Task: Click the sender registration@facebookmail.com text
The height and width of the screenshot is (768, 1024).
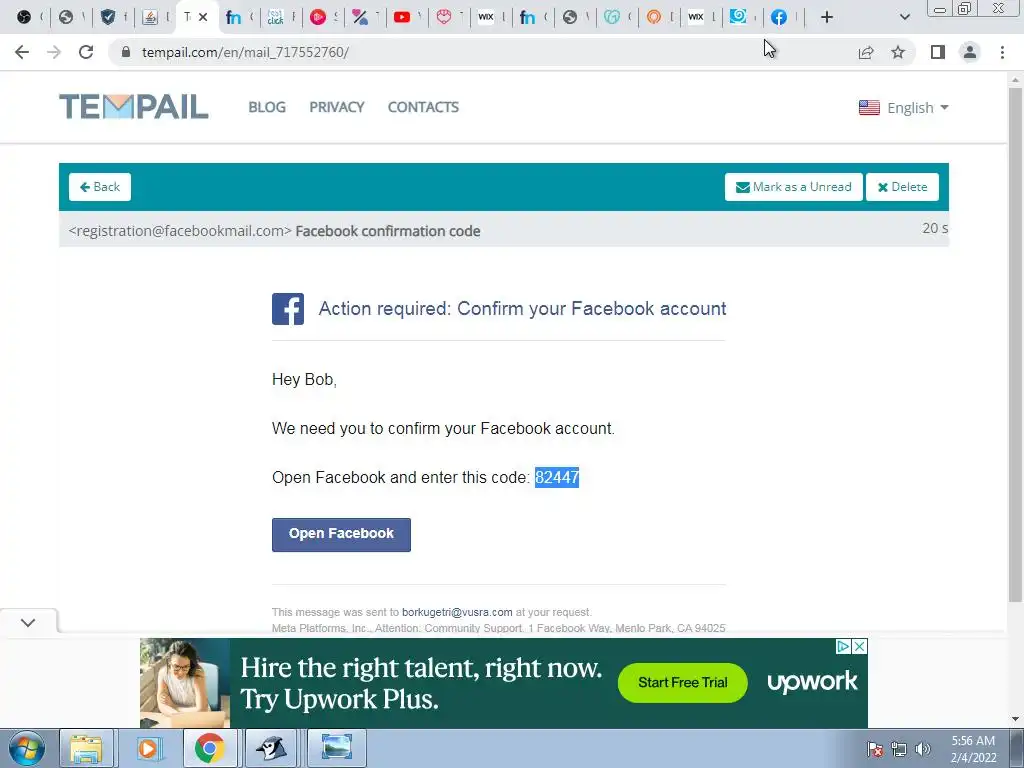Action: tap(180, 231)
